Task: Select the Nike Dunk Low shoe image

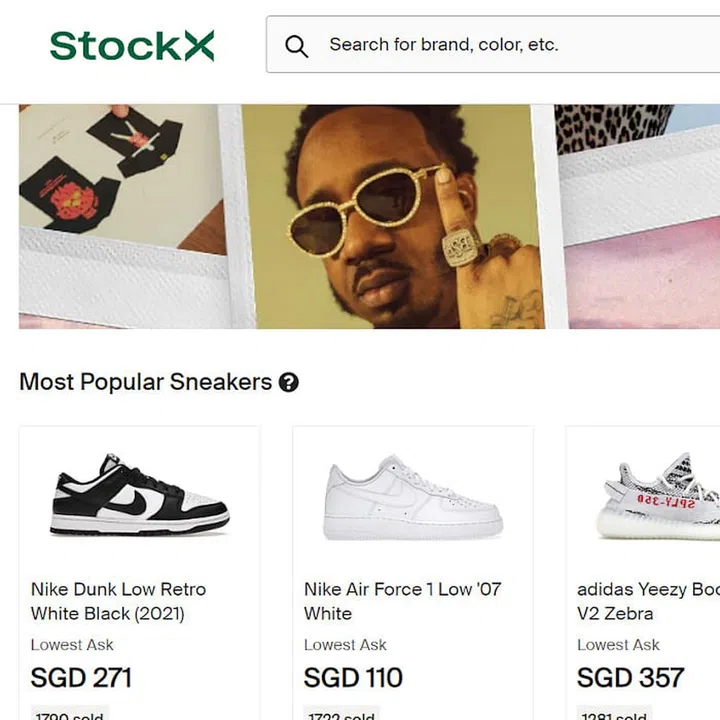Action: coord(140,495)
